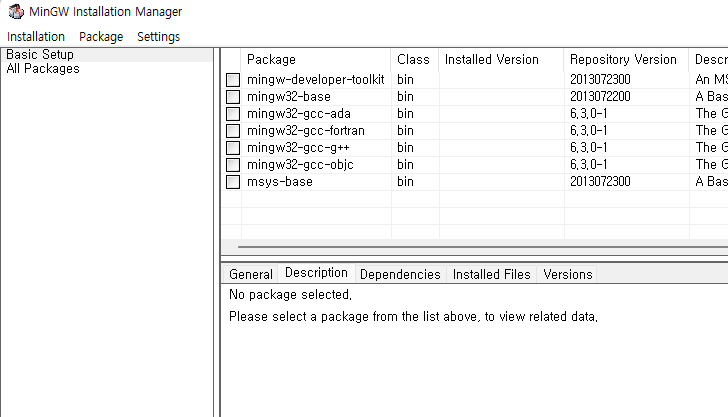Sort by the Class column header
The height and width of the screenshot is (417, 728).
pos(415,59)
